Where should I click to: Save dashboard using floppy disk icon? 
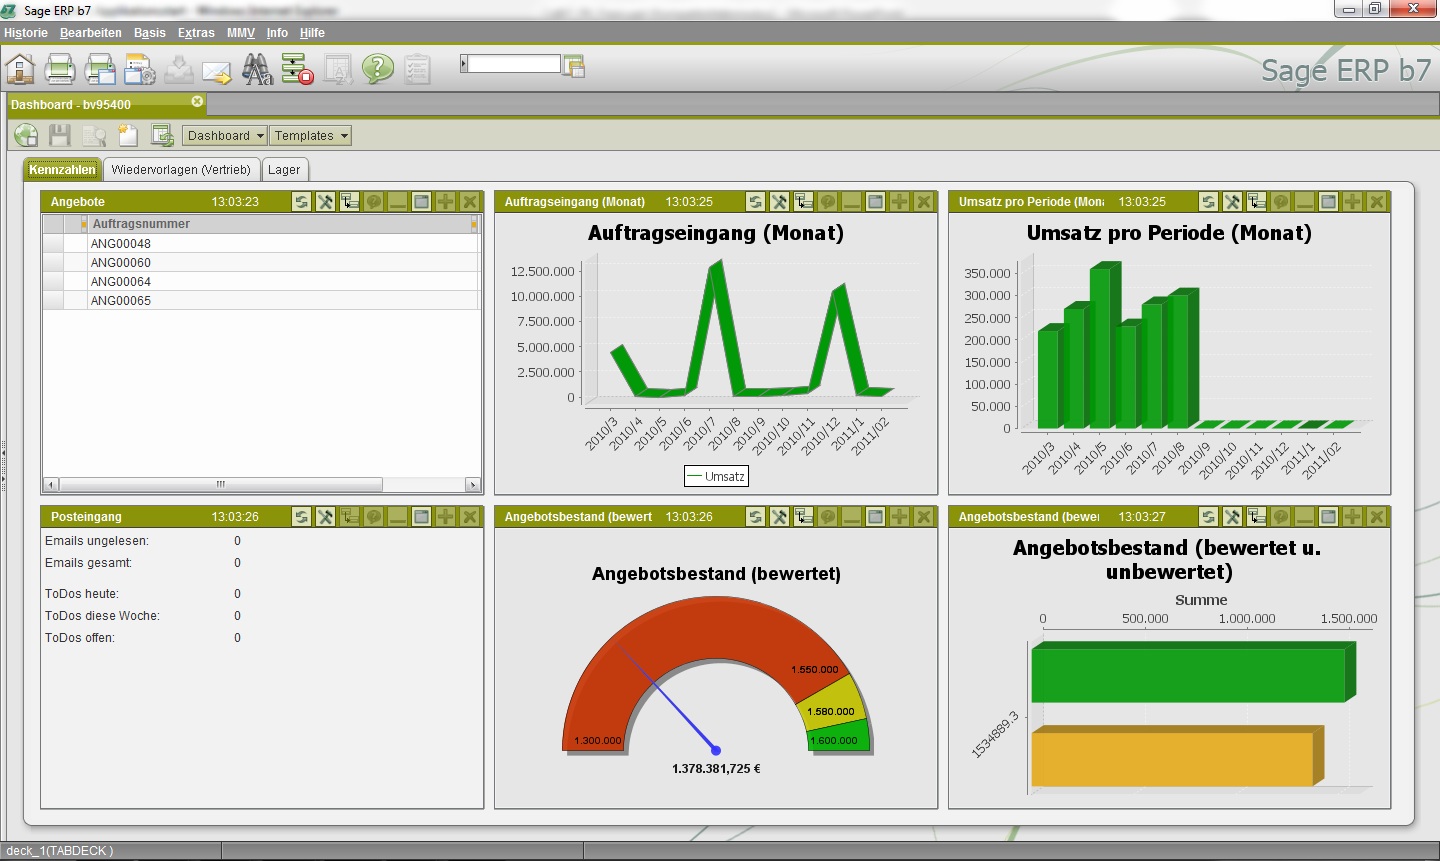coord(60,135)
